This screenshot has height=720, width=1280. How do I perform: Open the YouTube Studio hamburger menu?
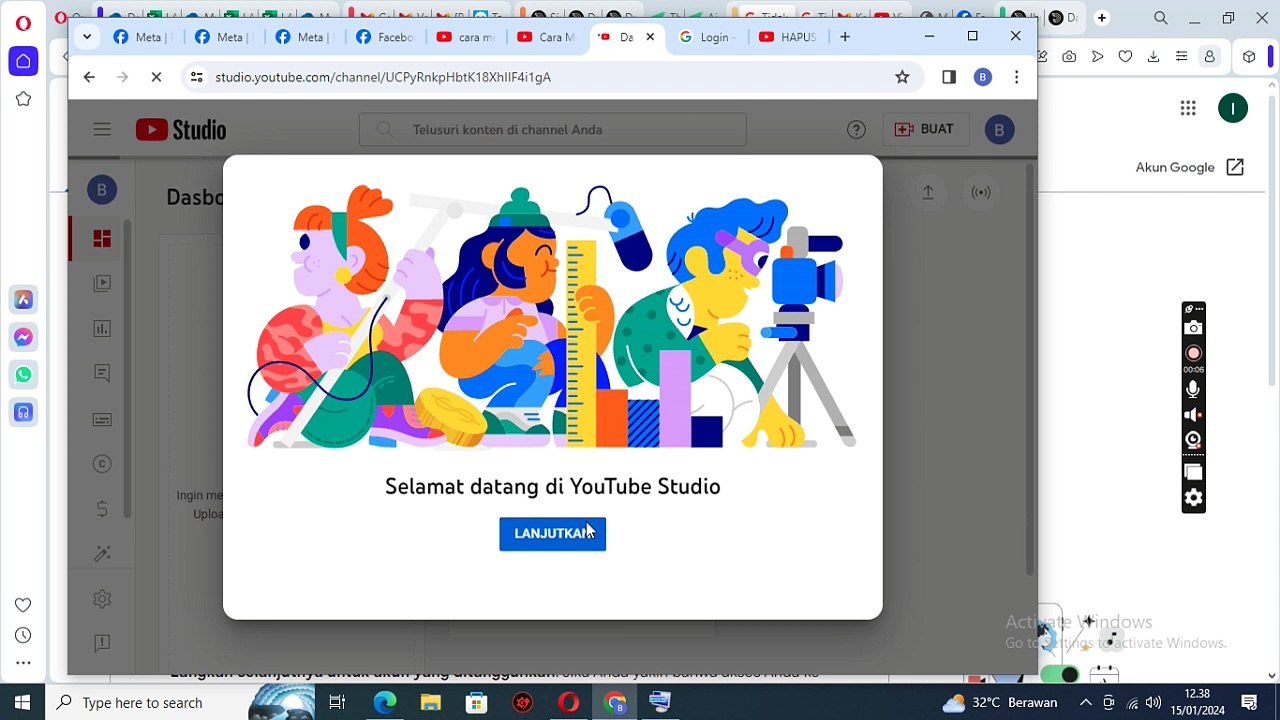(x=102, y=129)
